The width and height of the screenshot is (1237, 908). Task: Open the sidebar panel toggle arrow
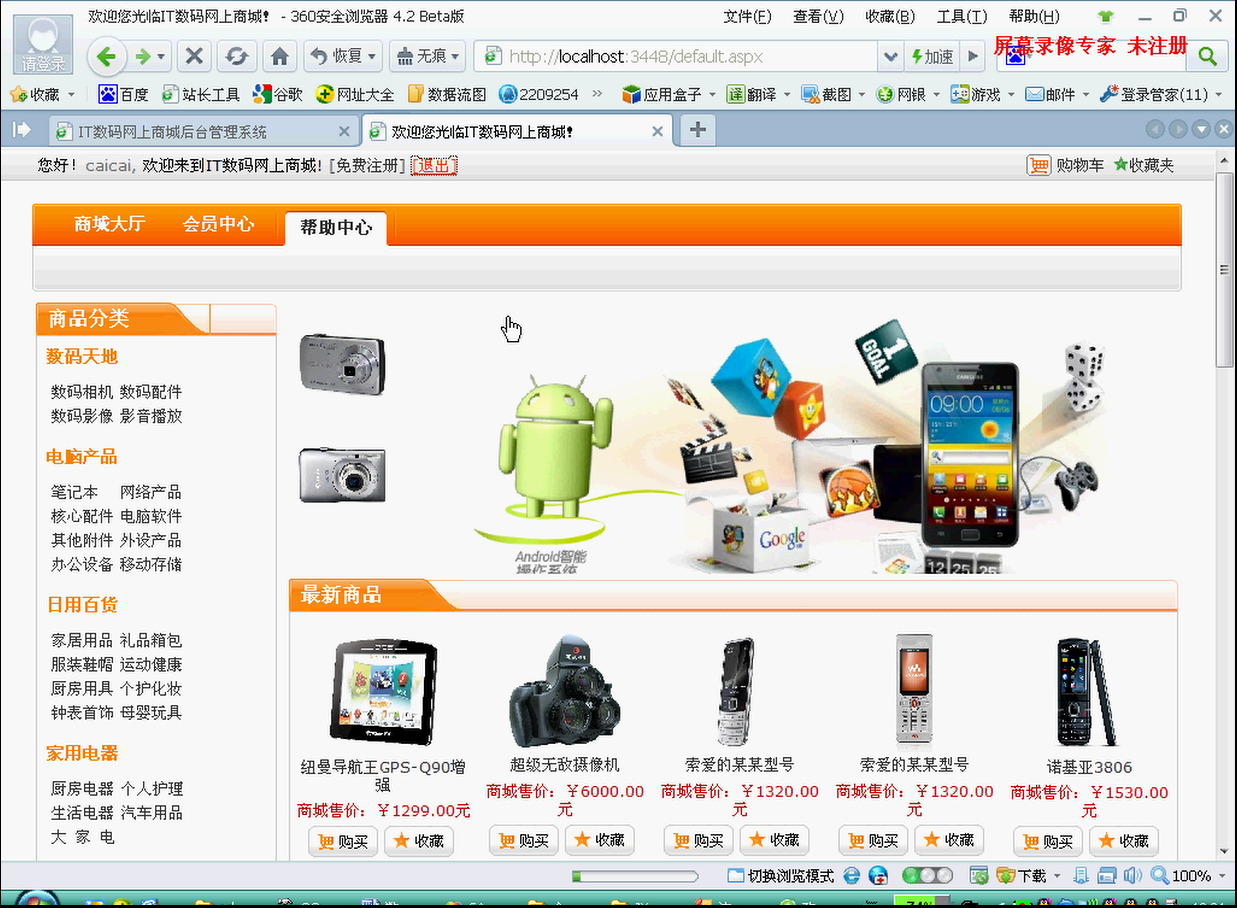(x=21, y=130)
